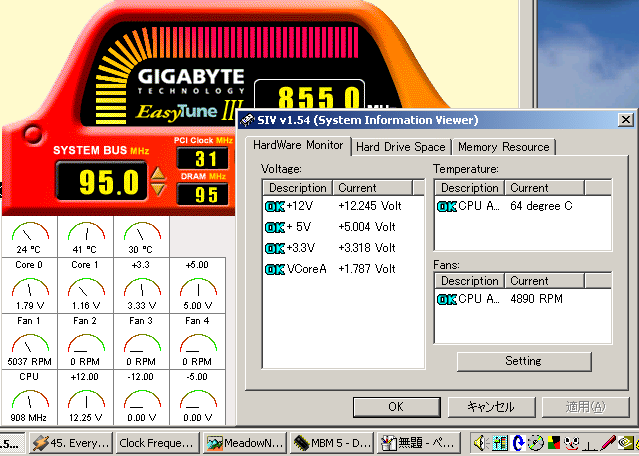Click the Fan 4 gauge
Viewport: 639px width, 456px height.
pos(198,341)
